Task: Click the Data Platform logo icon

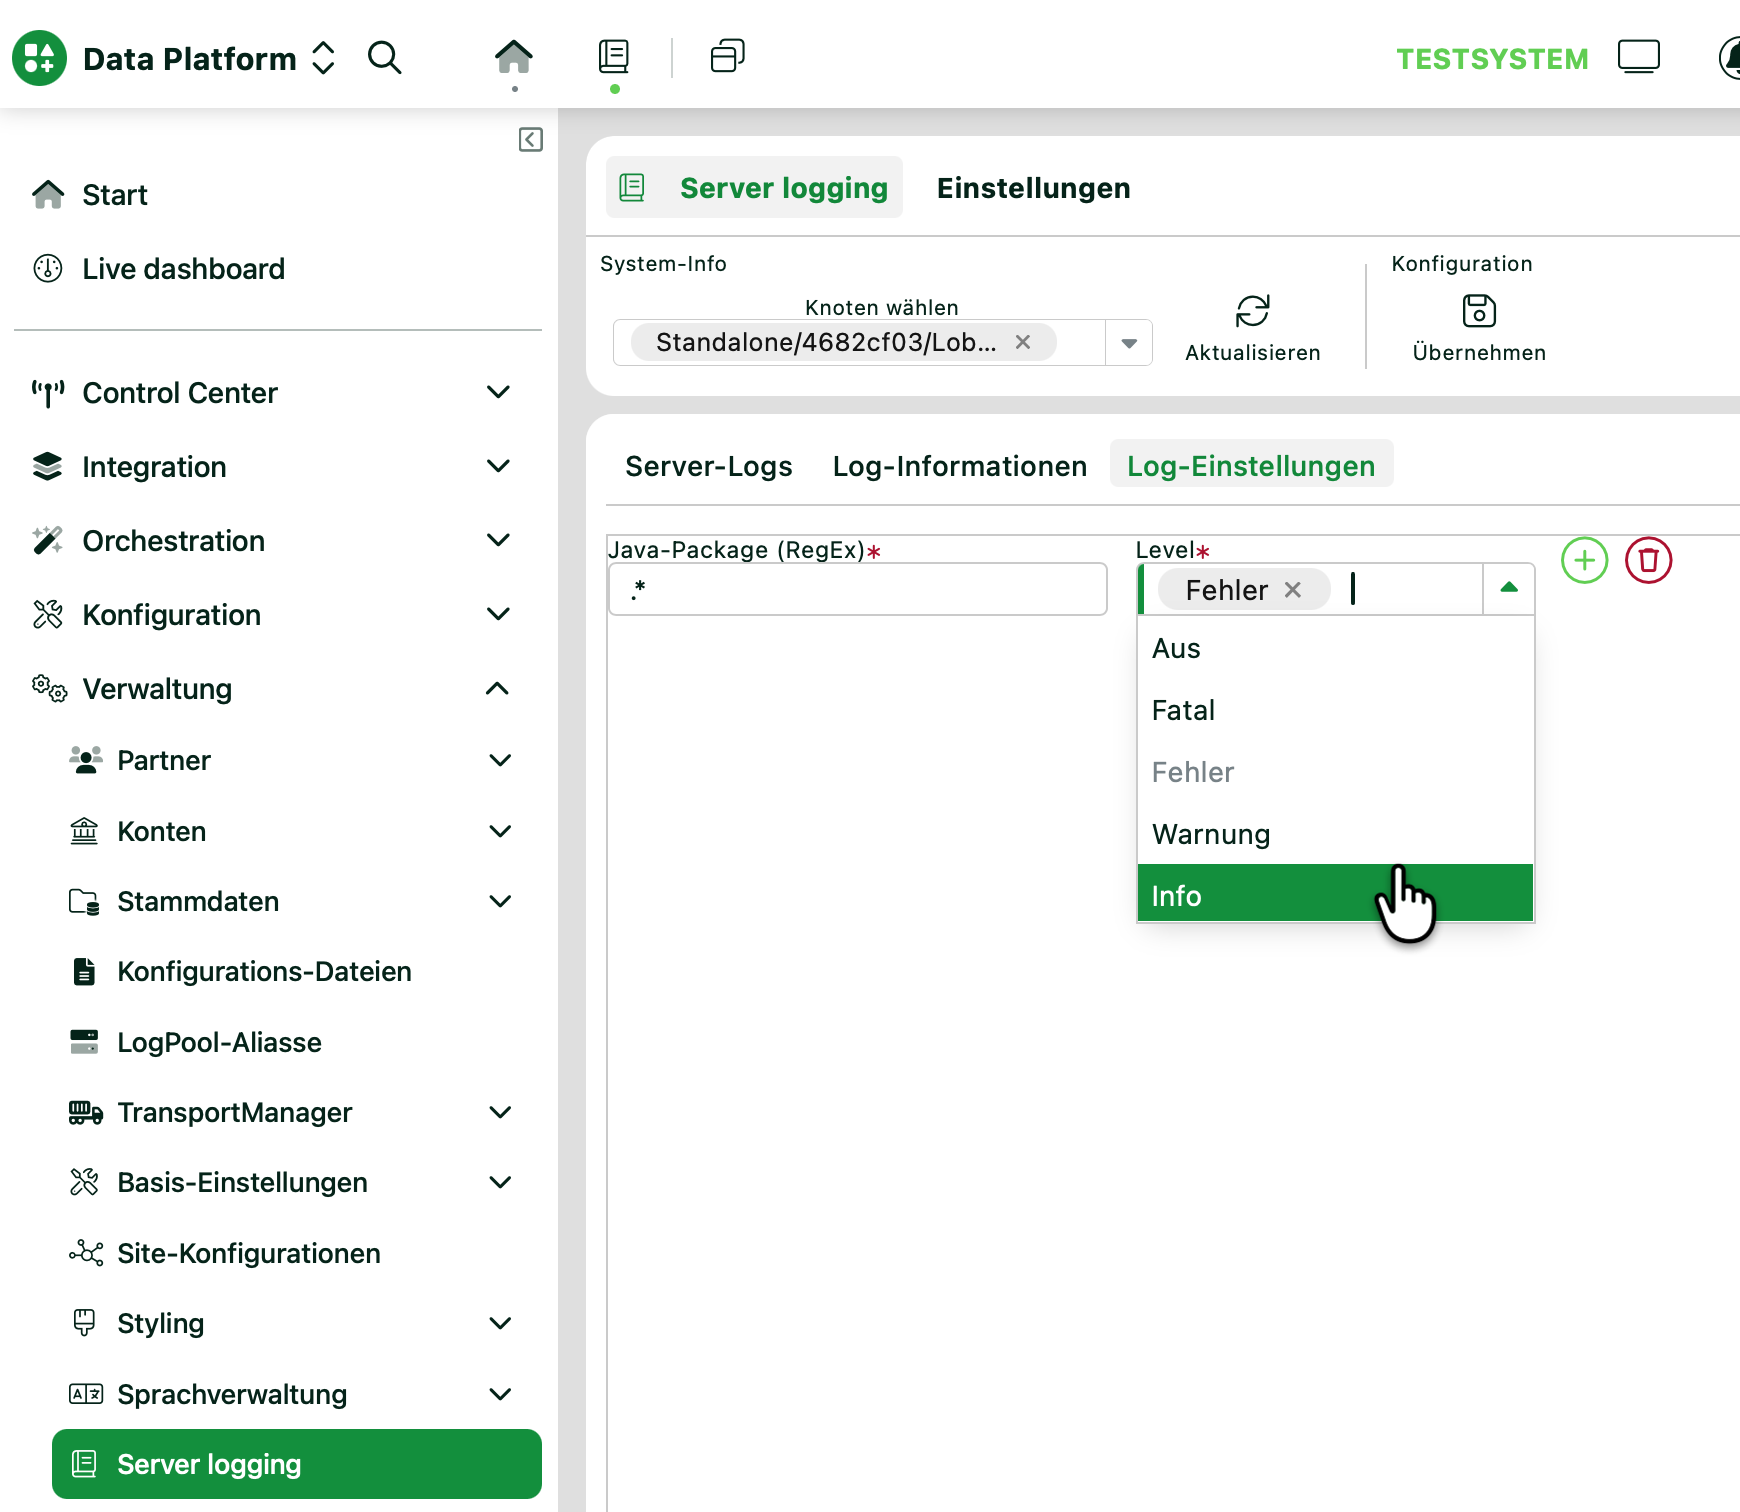Action: pos(39,58)
